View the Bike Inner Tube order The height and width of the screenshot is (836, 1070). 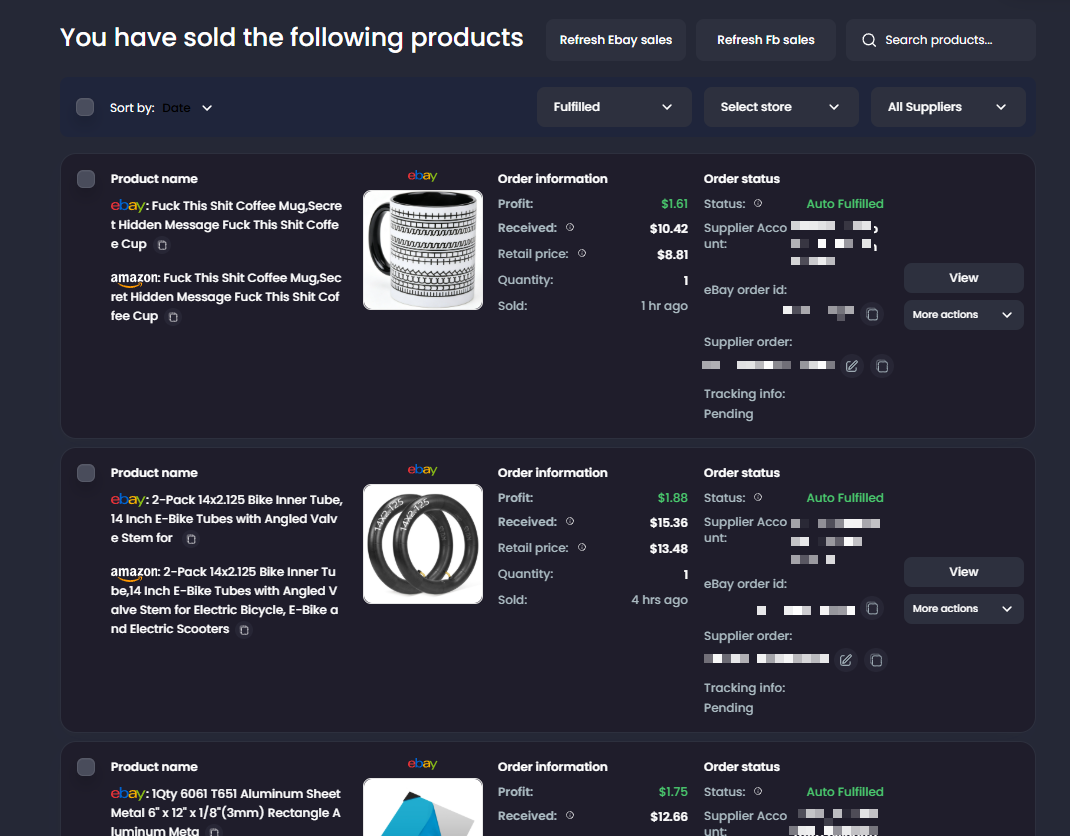[964, 572]
